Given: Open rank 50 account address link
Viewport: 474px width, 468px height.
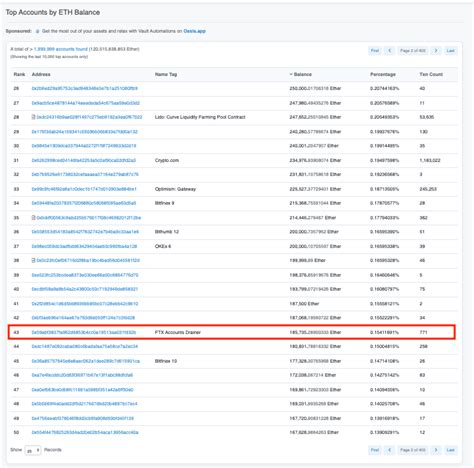Looking at the screenshot, I should [85, 432].
